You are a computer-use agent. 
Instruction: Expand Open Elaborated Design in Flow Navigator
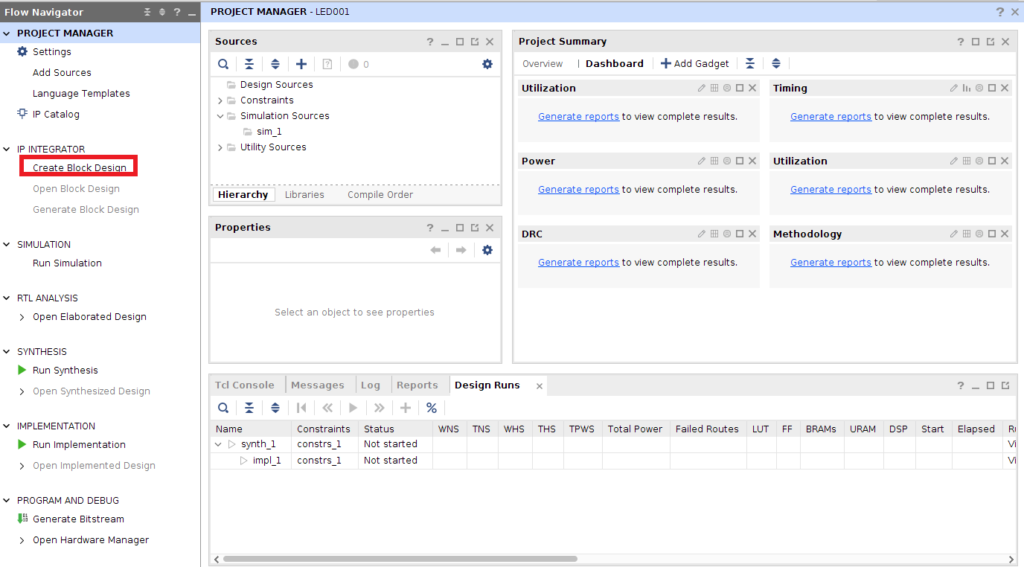23,317
